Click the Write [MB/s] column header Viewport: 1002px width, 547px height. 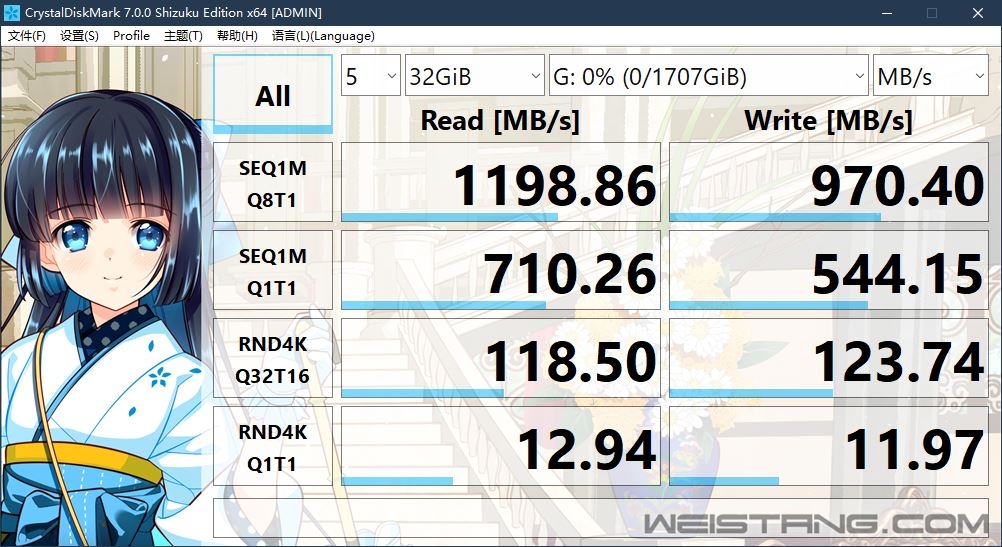coord(828,120)
